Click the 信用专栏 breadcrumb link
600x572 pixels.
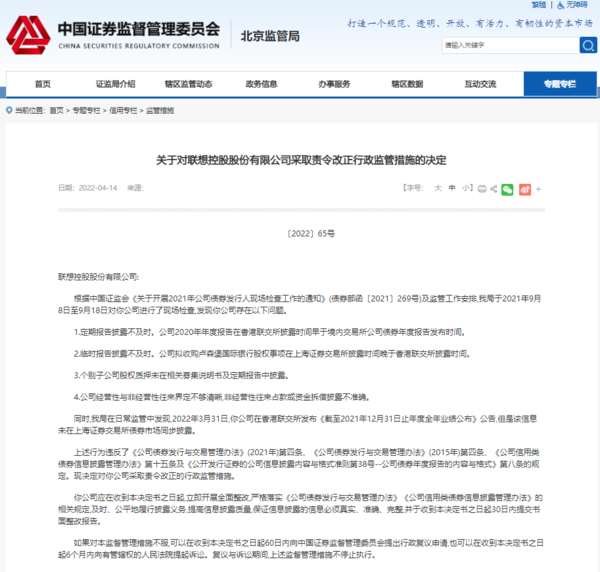click(x=122, y=110)
